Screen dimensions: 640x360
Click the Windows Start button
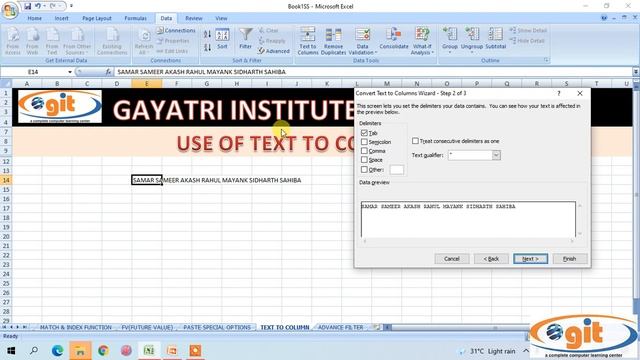[11, 351]
